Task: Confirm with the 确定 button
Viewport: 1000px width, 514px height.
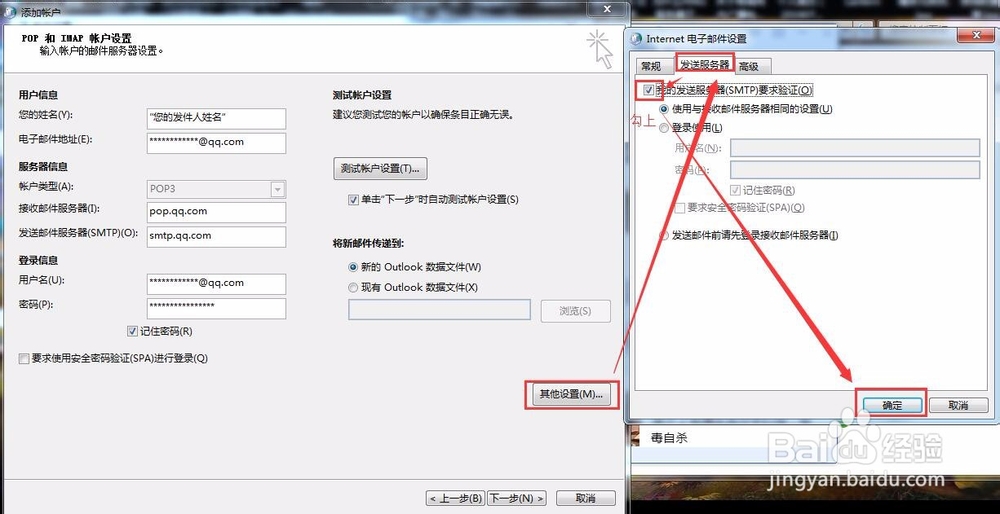Action: click(x=892, y=405)
